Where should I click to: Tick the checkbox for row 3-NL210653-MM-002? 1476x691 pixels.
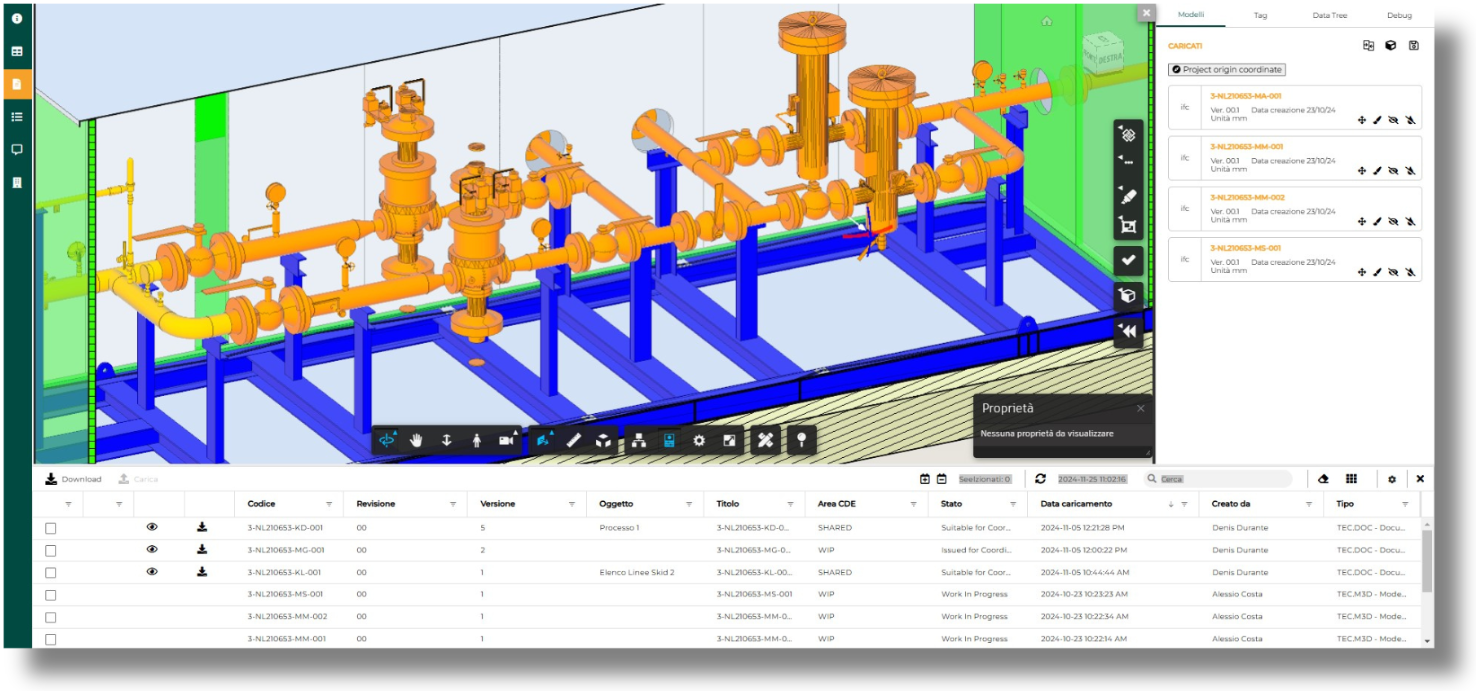(51, 617)
